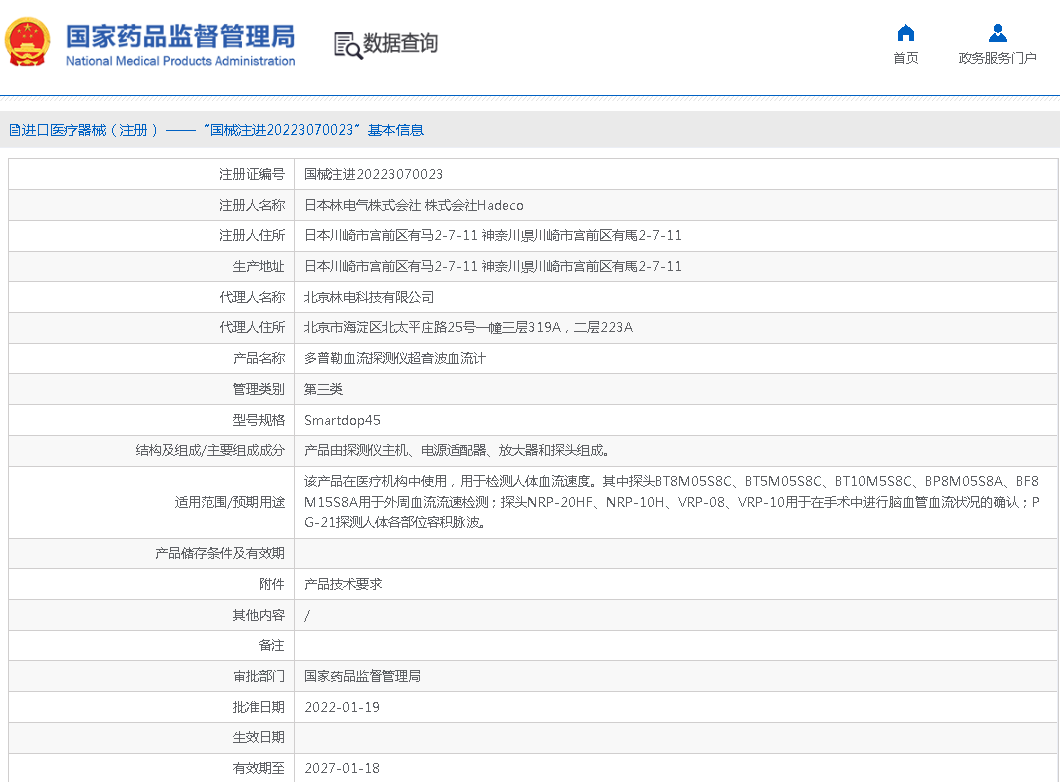
Task: Click the approval date 2022-01-19
Action: point(342,707)
